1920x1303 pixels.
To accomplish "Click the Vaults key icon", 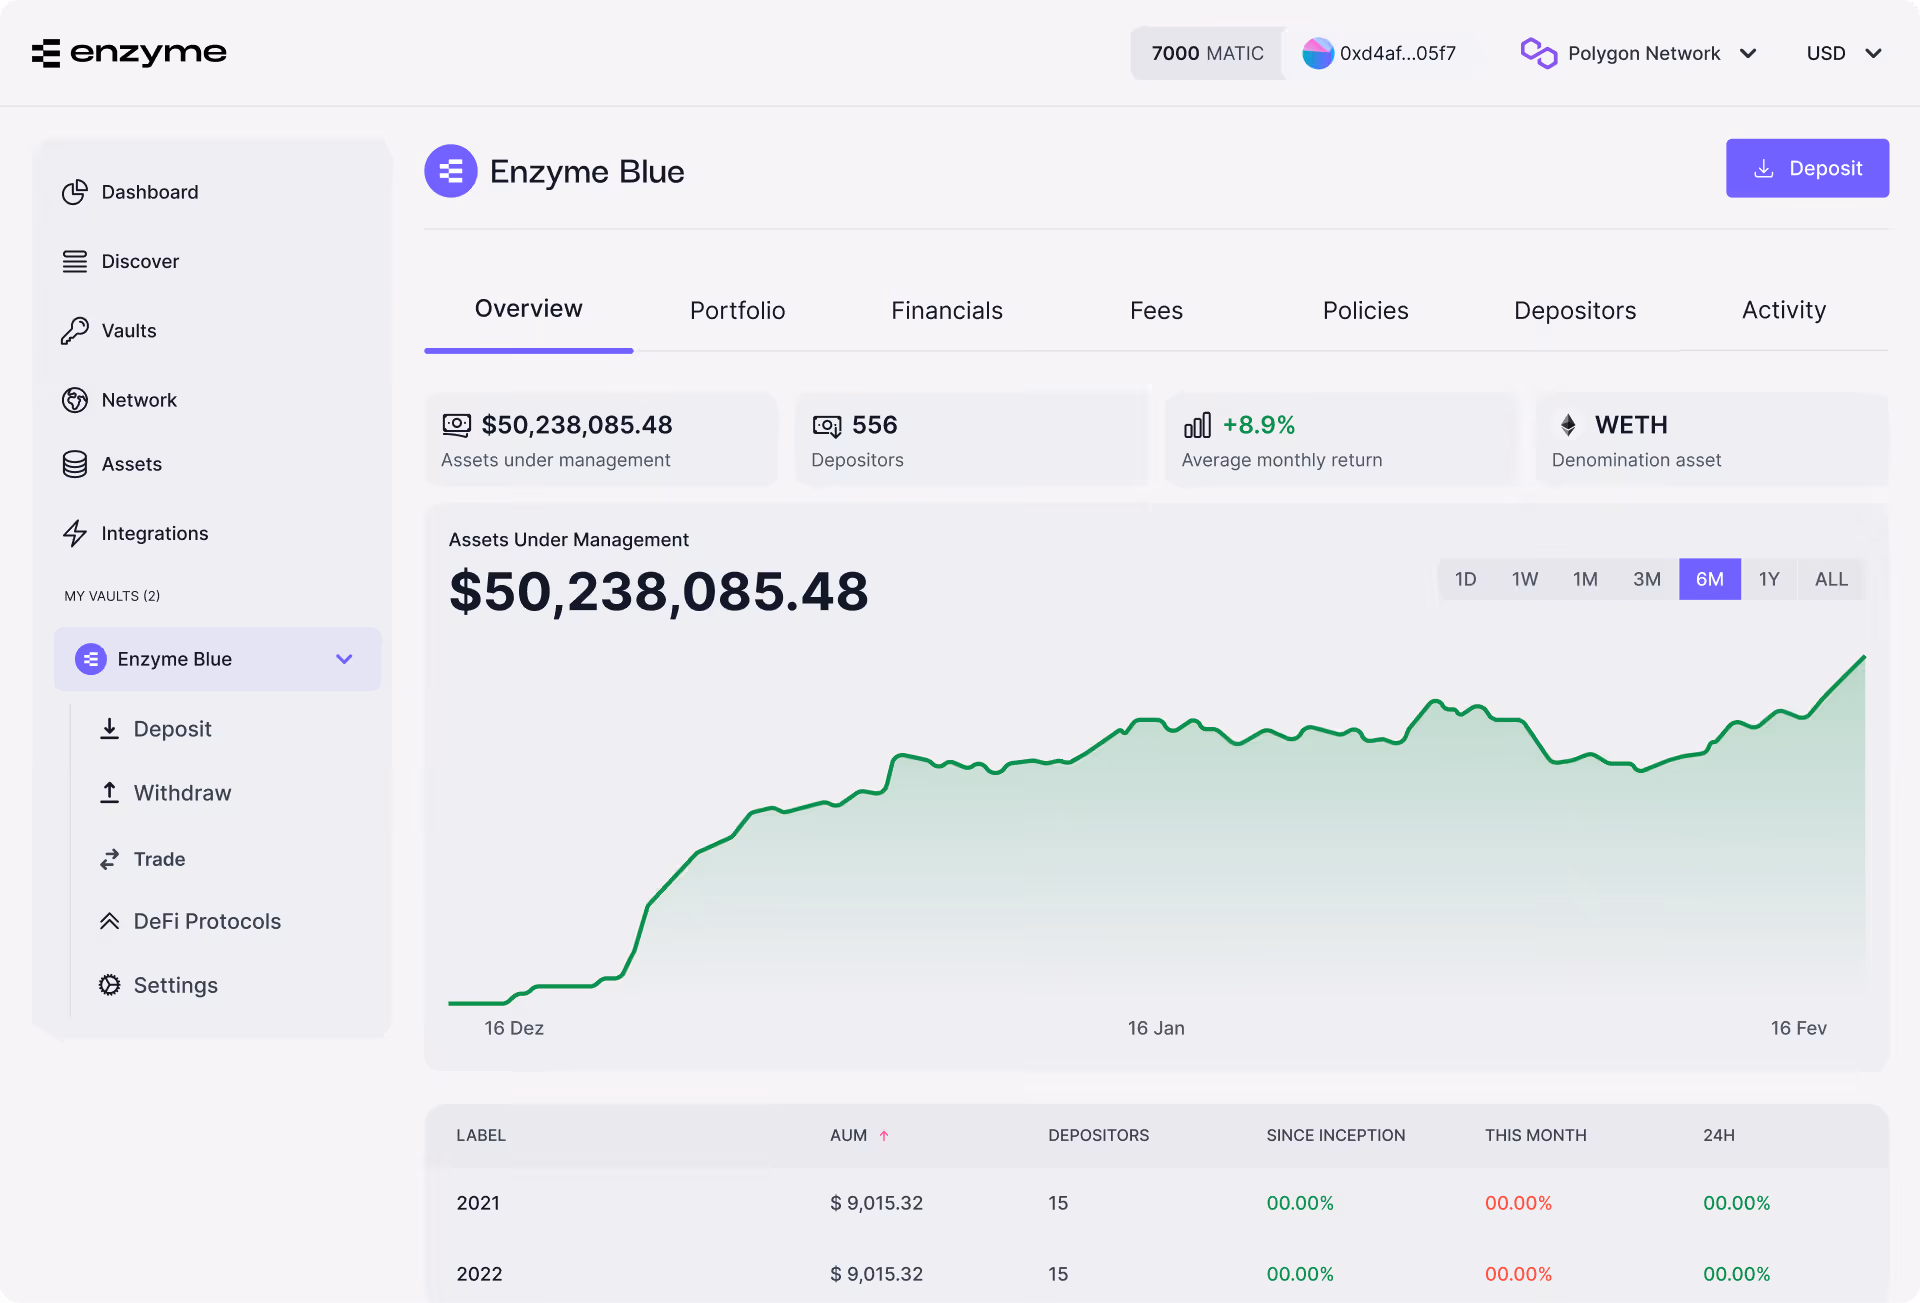I will (x=74, y=331).
